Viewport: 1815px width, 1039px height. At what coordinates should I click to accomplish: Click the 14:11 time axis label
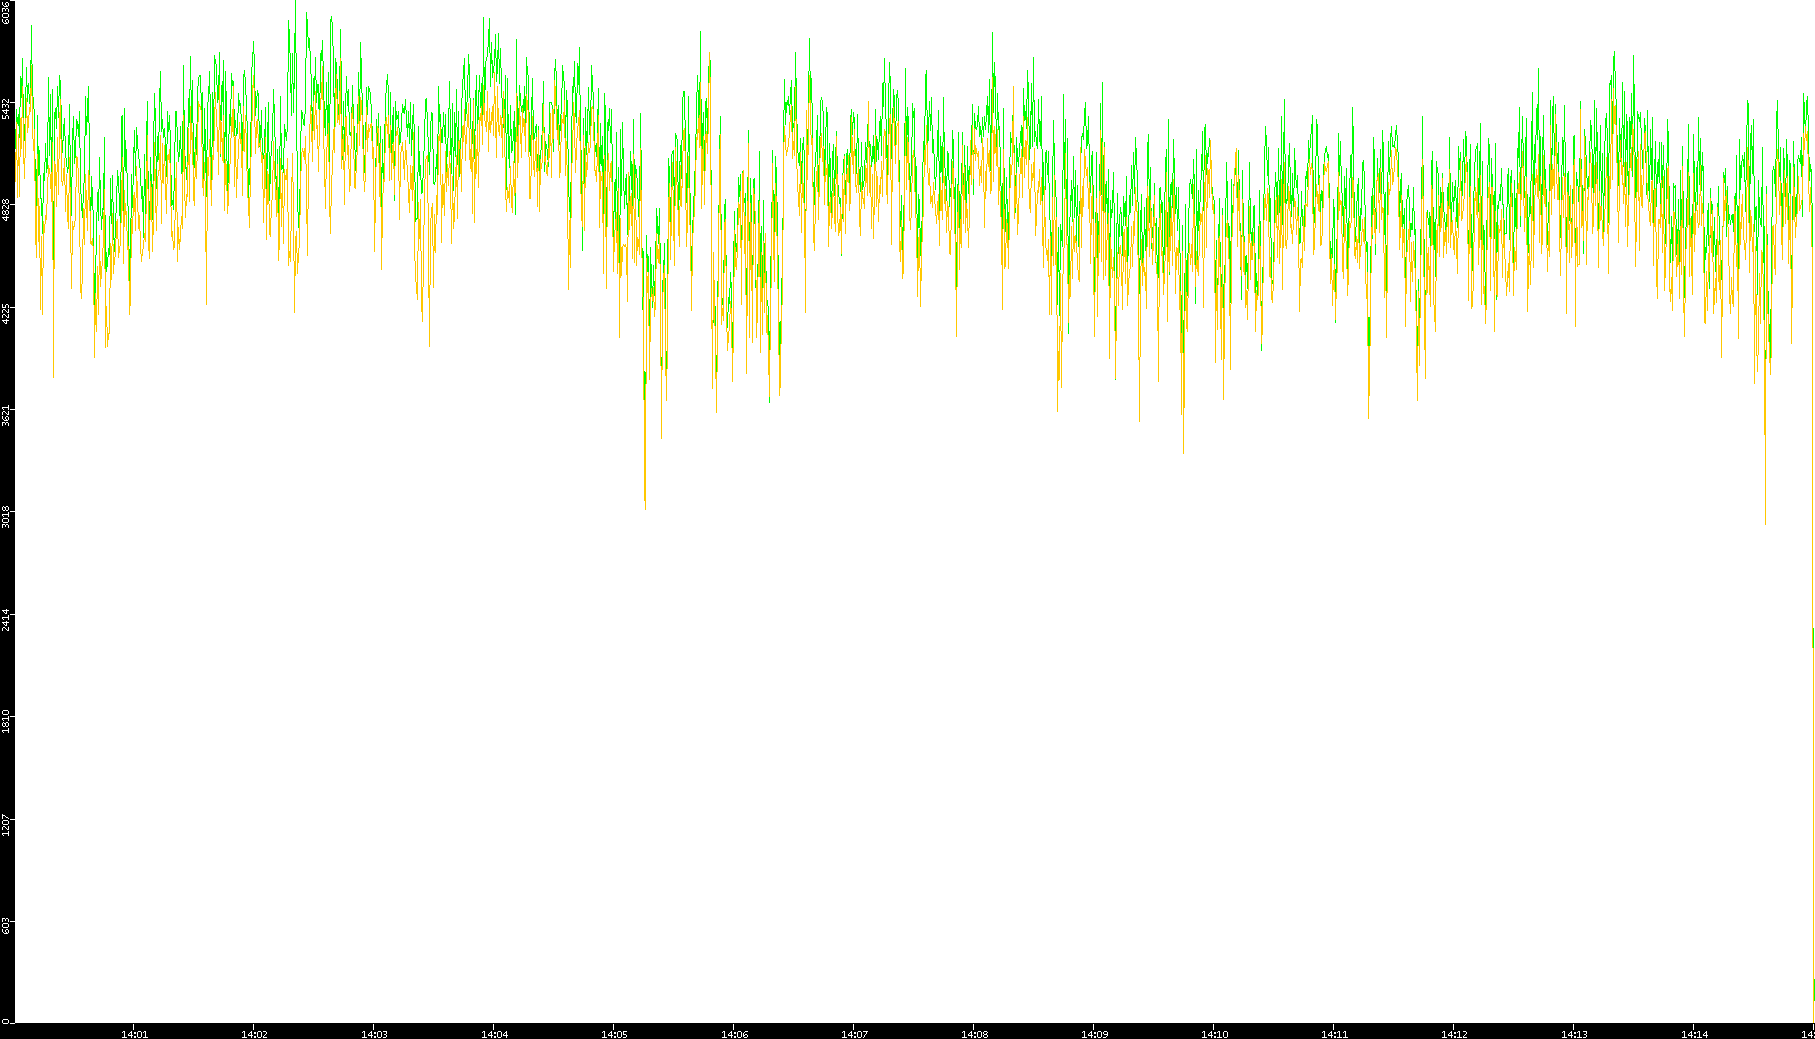point(1334,1034)
